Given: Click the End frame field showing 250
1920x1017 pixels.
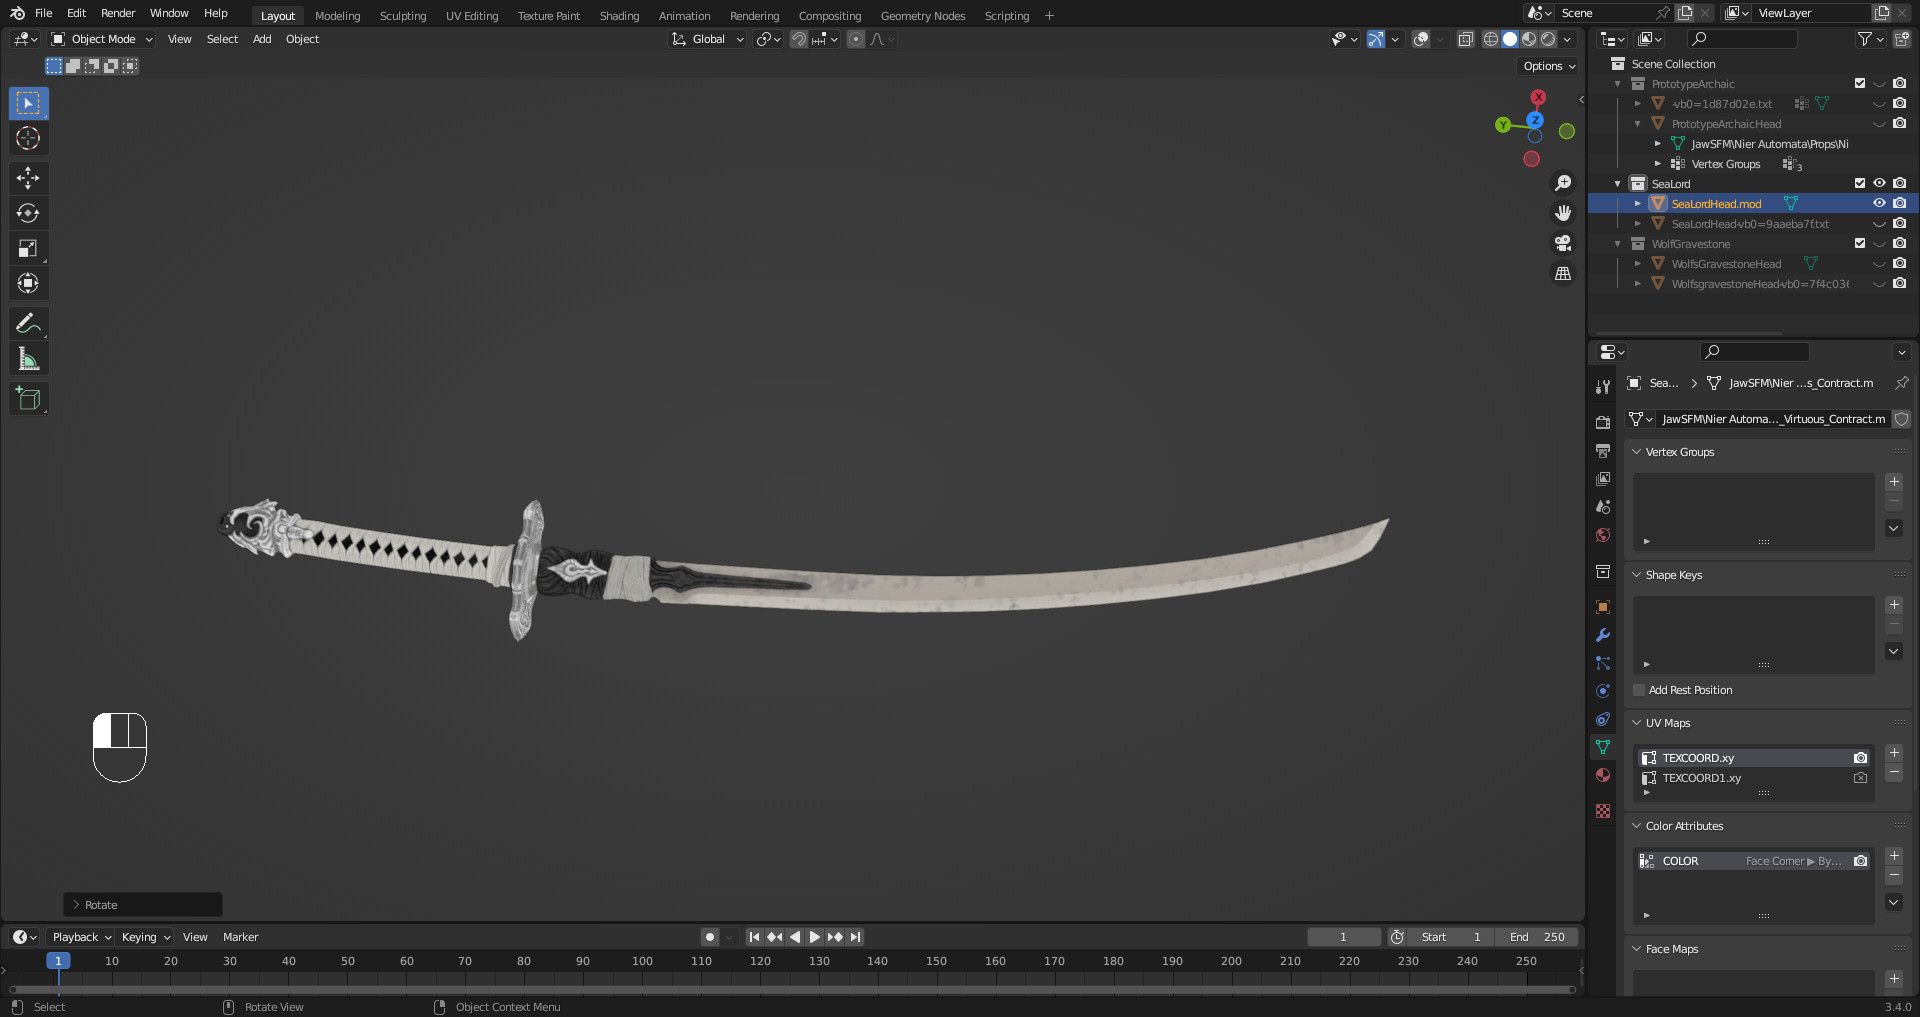Looking at the screenshot, I should (1537, 937).
